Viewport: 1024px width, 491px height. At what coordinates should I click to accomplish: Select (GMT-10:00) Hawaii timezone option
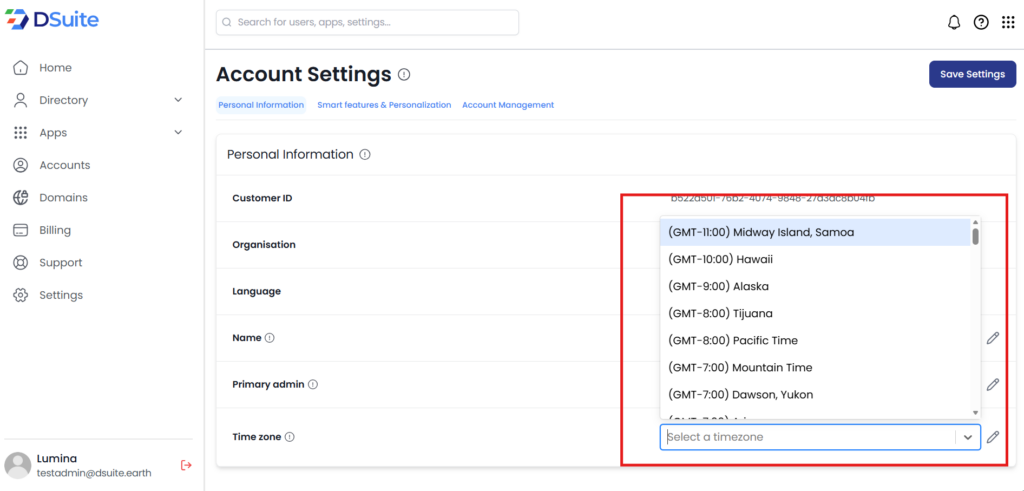(720, 259)
